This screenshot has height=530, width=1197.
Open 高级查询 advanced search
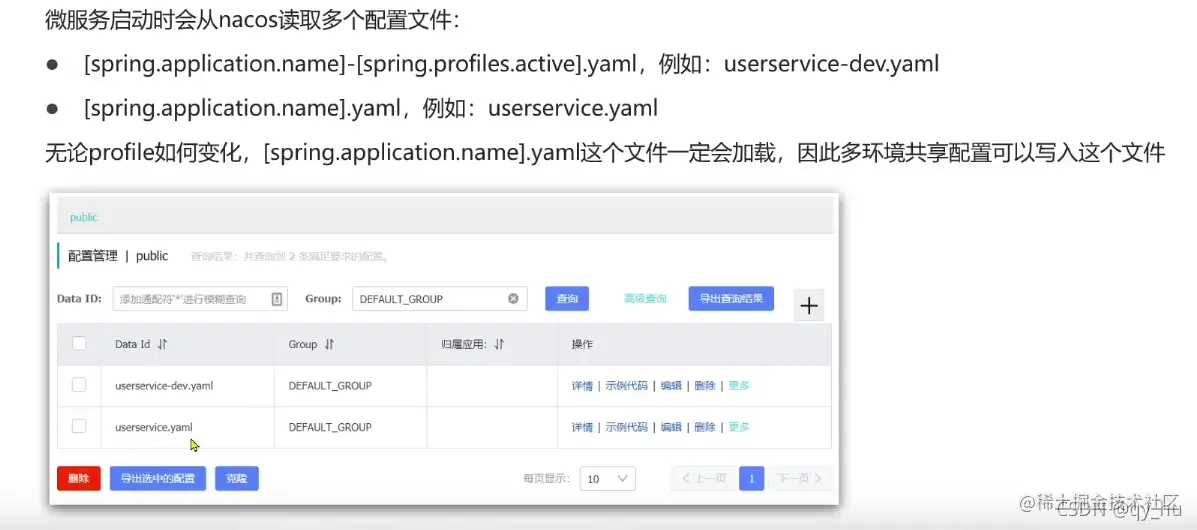[x=645, y=299]
